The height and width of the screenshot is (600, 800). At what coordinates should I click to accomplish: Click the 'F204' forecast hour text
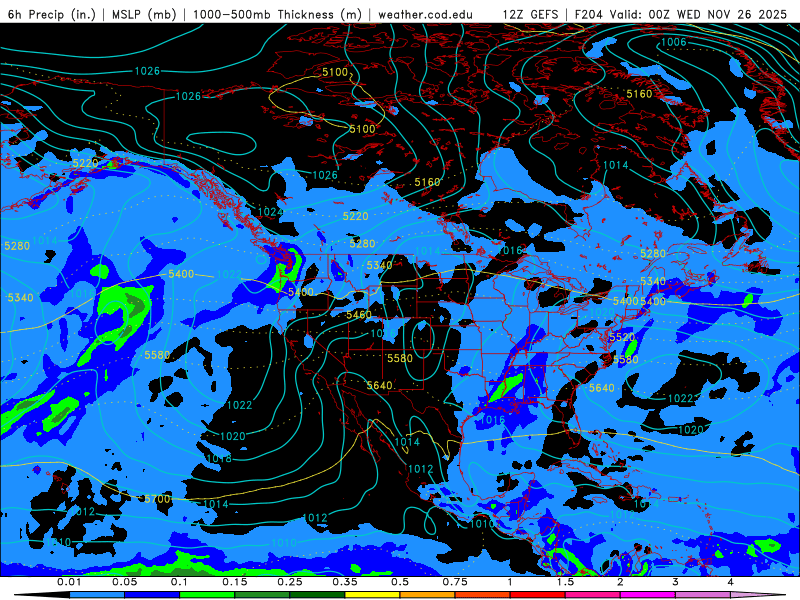[x=588, y=14]
